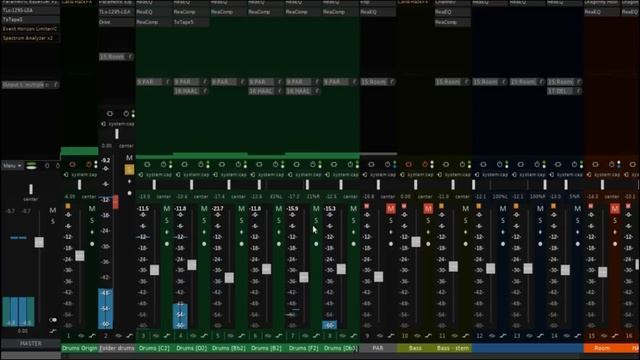
Task: Open Drive plugin on Folder drums
Action: tap(117, 22)
